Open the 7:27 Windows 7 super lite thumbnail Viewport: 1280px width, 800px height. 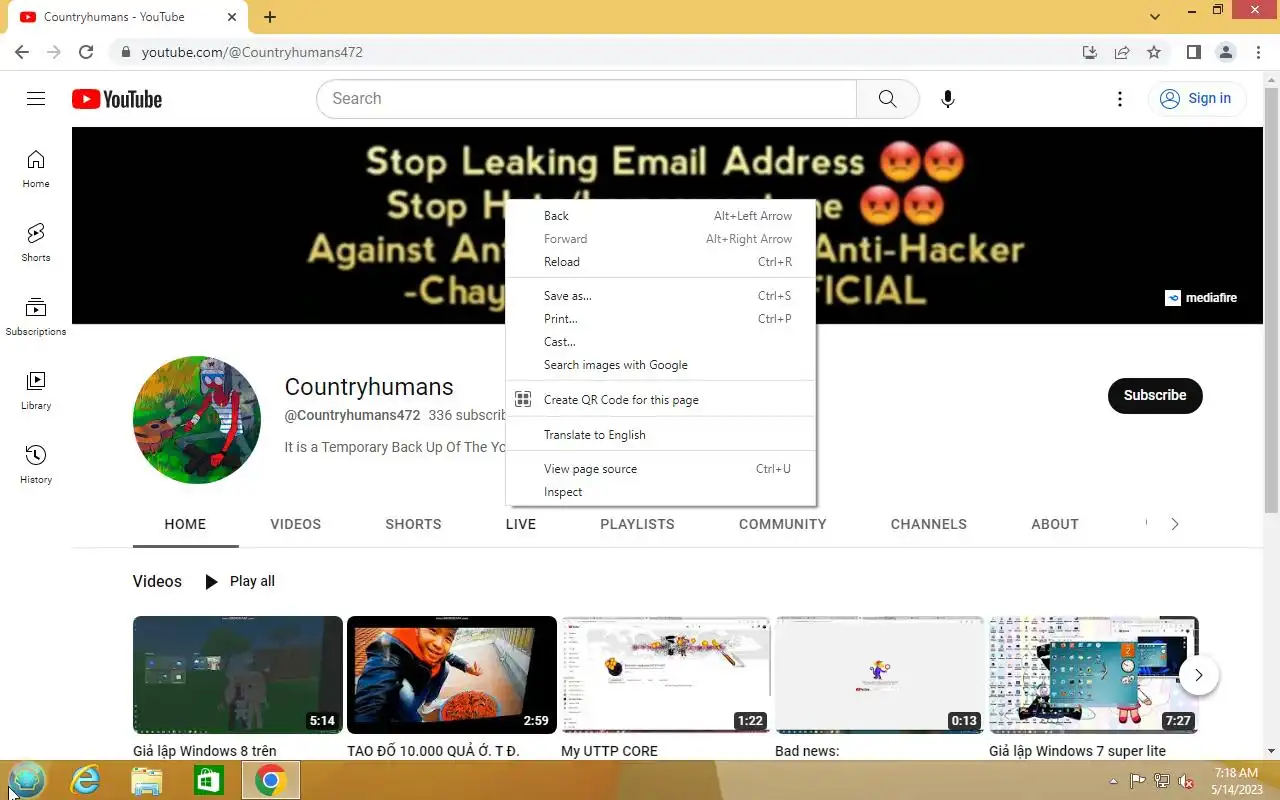point(1094,675)
